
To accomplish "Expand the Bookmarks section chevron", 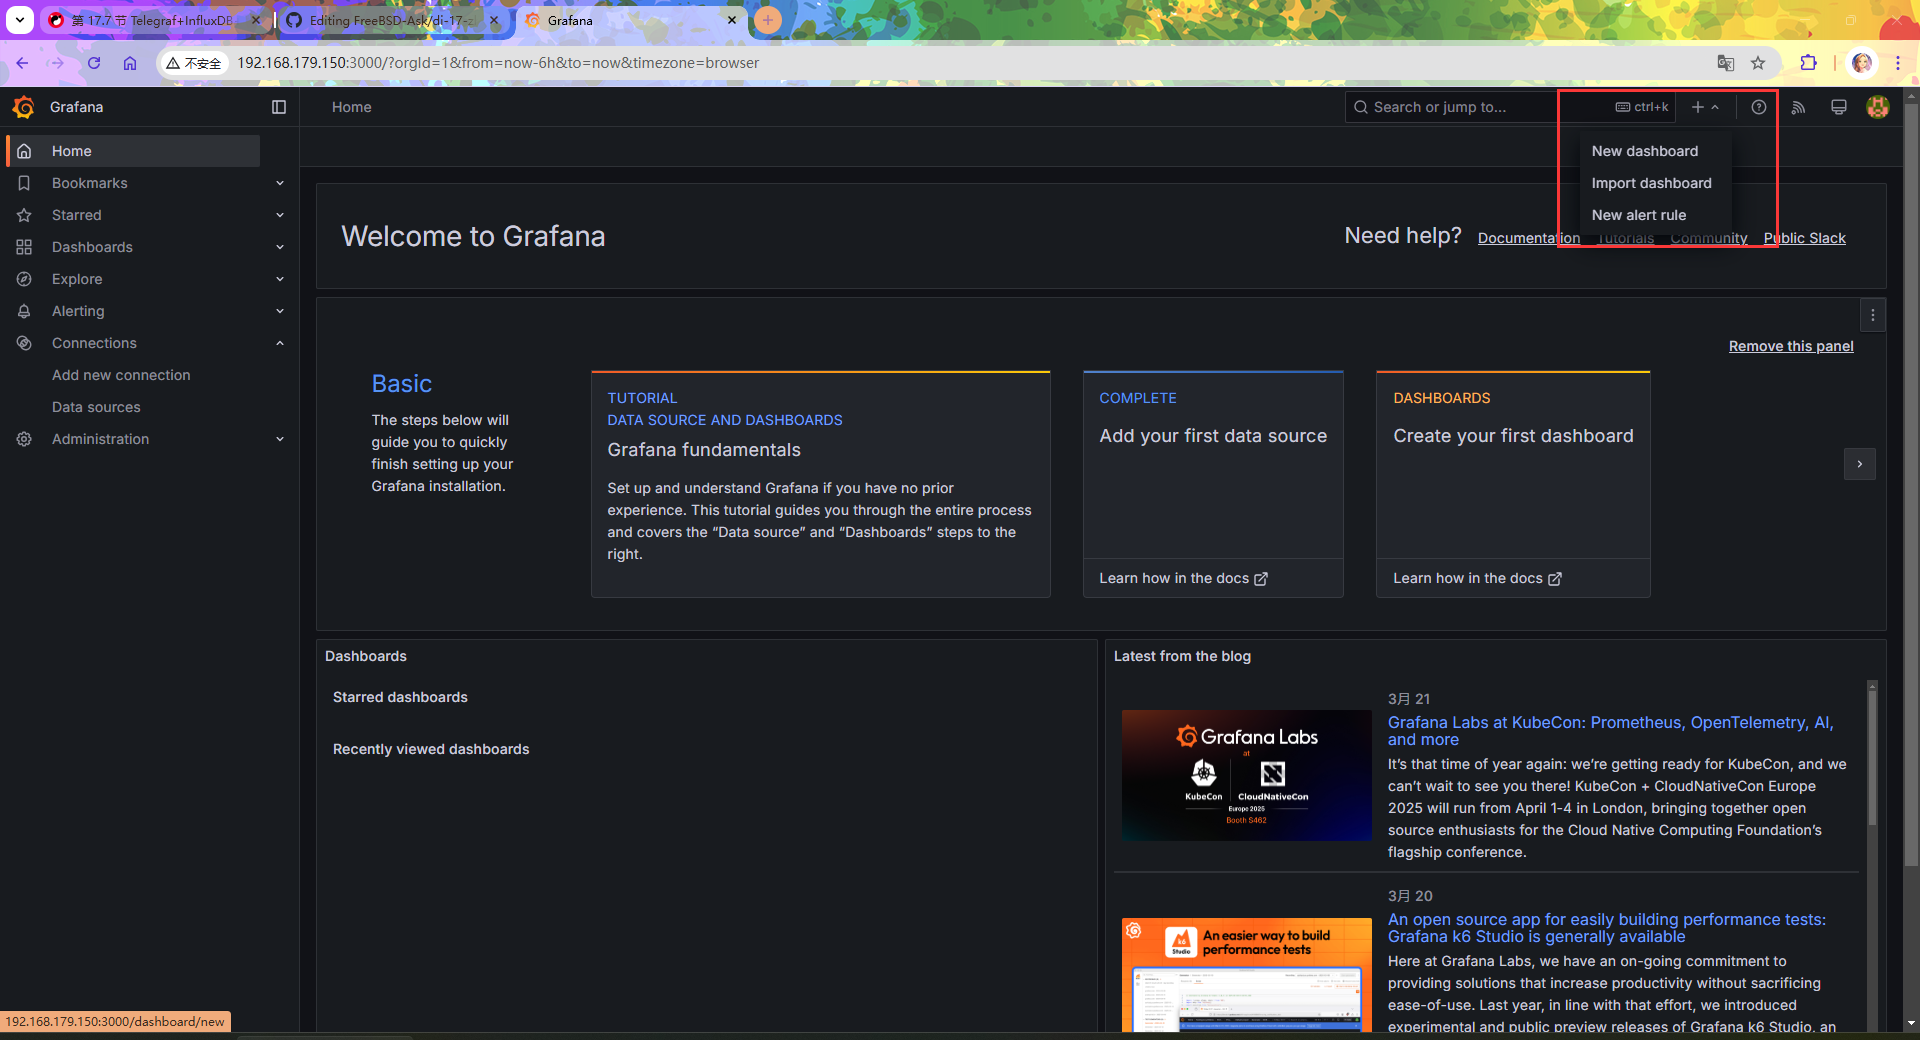I will click(x=280, y=183).
